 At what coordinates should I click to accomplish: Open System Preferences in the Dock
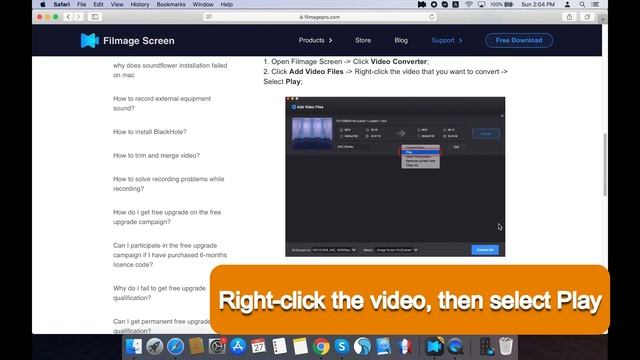217,347
